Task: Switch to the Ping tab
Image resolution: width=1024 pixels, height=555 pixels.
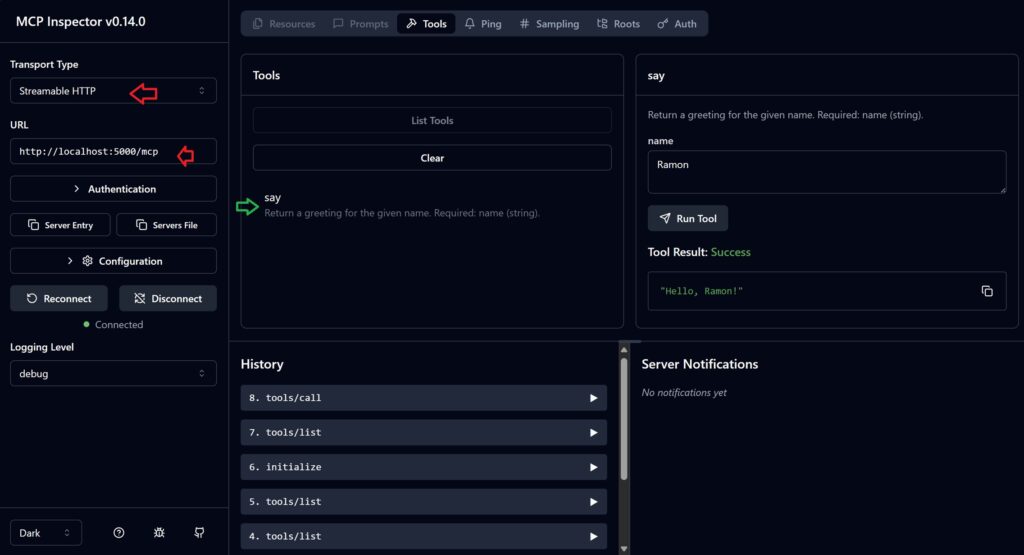Action: (x=483, y=24)
